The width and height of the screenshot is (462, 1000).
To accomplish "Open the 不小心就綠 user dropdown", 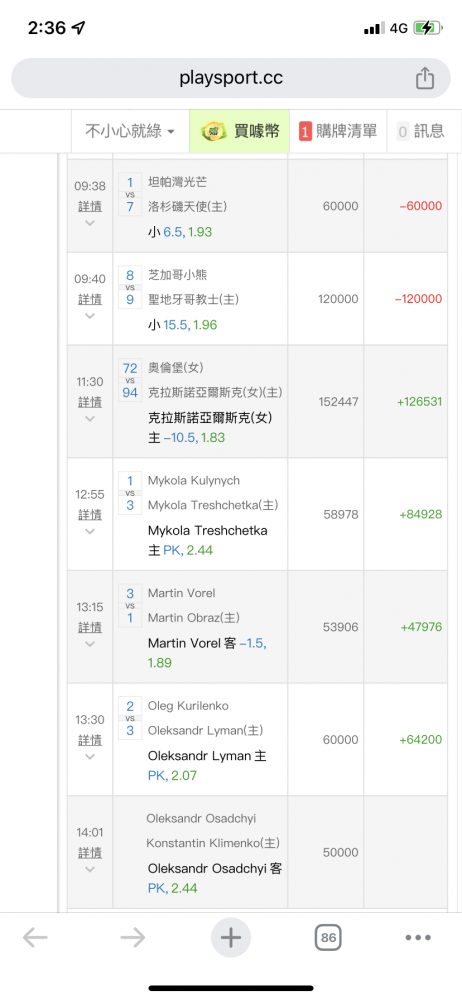I will 131,131.
